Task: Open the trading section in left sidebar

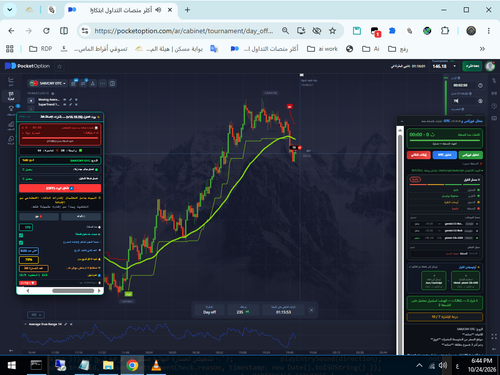Action: pyautogui.click(x=11, y=96)
